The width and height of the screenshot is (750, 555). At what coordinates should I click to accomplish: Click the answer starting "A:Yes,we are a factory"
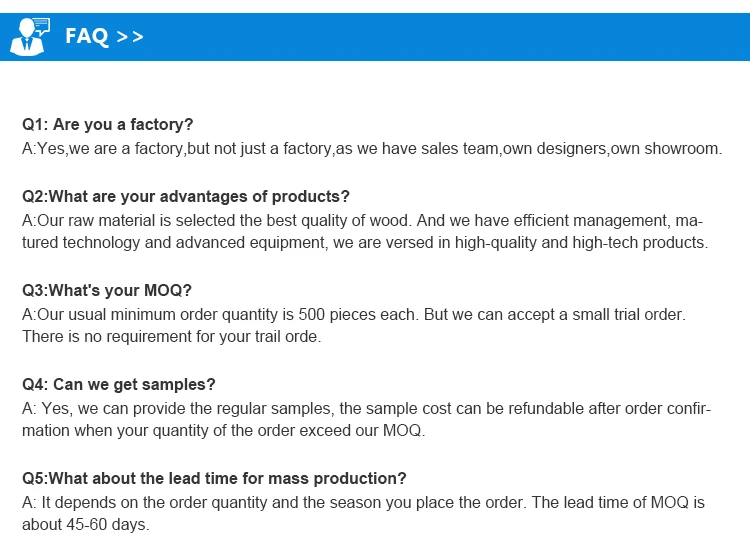coord(372,149)
